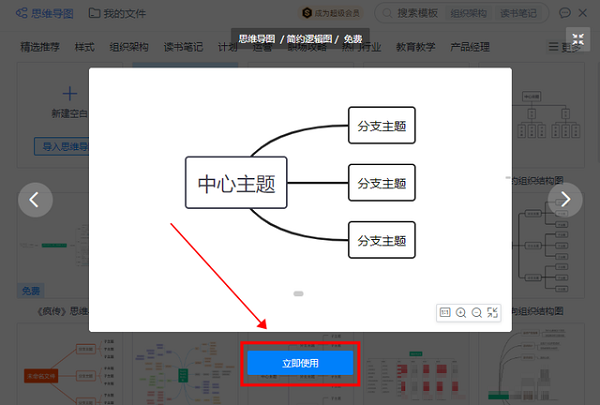Select the 精选推荐 tab
Screen dimensions: 600x405
[x=42, y=47]
